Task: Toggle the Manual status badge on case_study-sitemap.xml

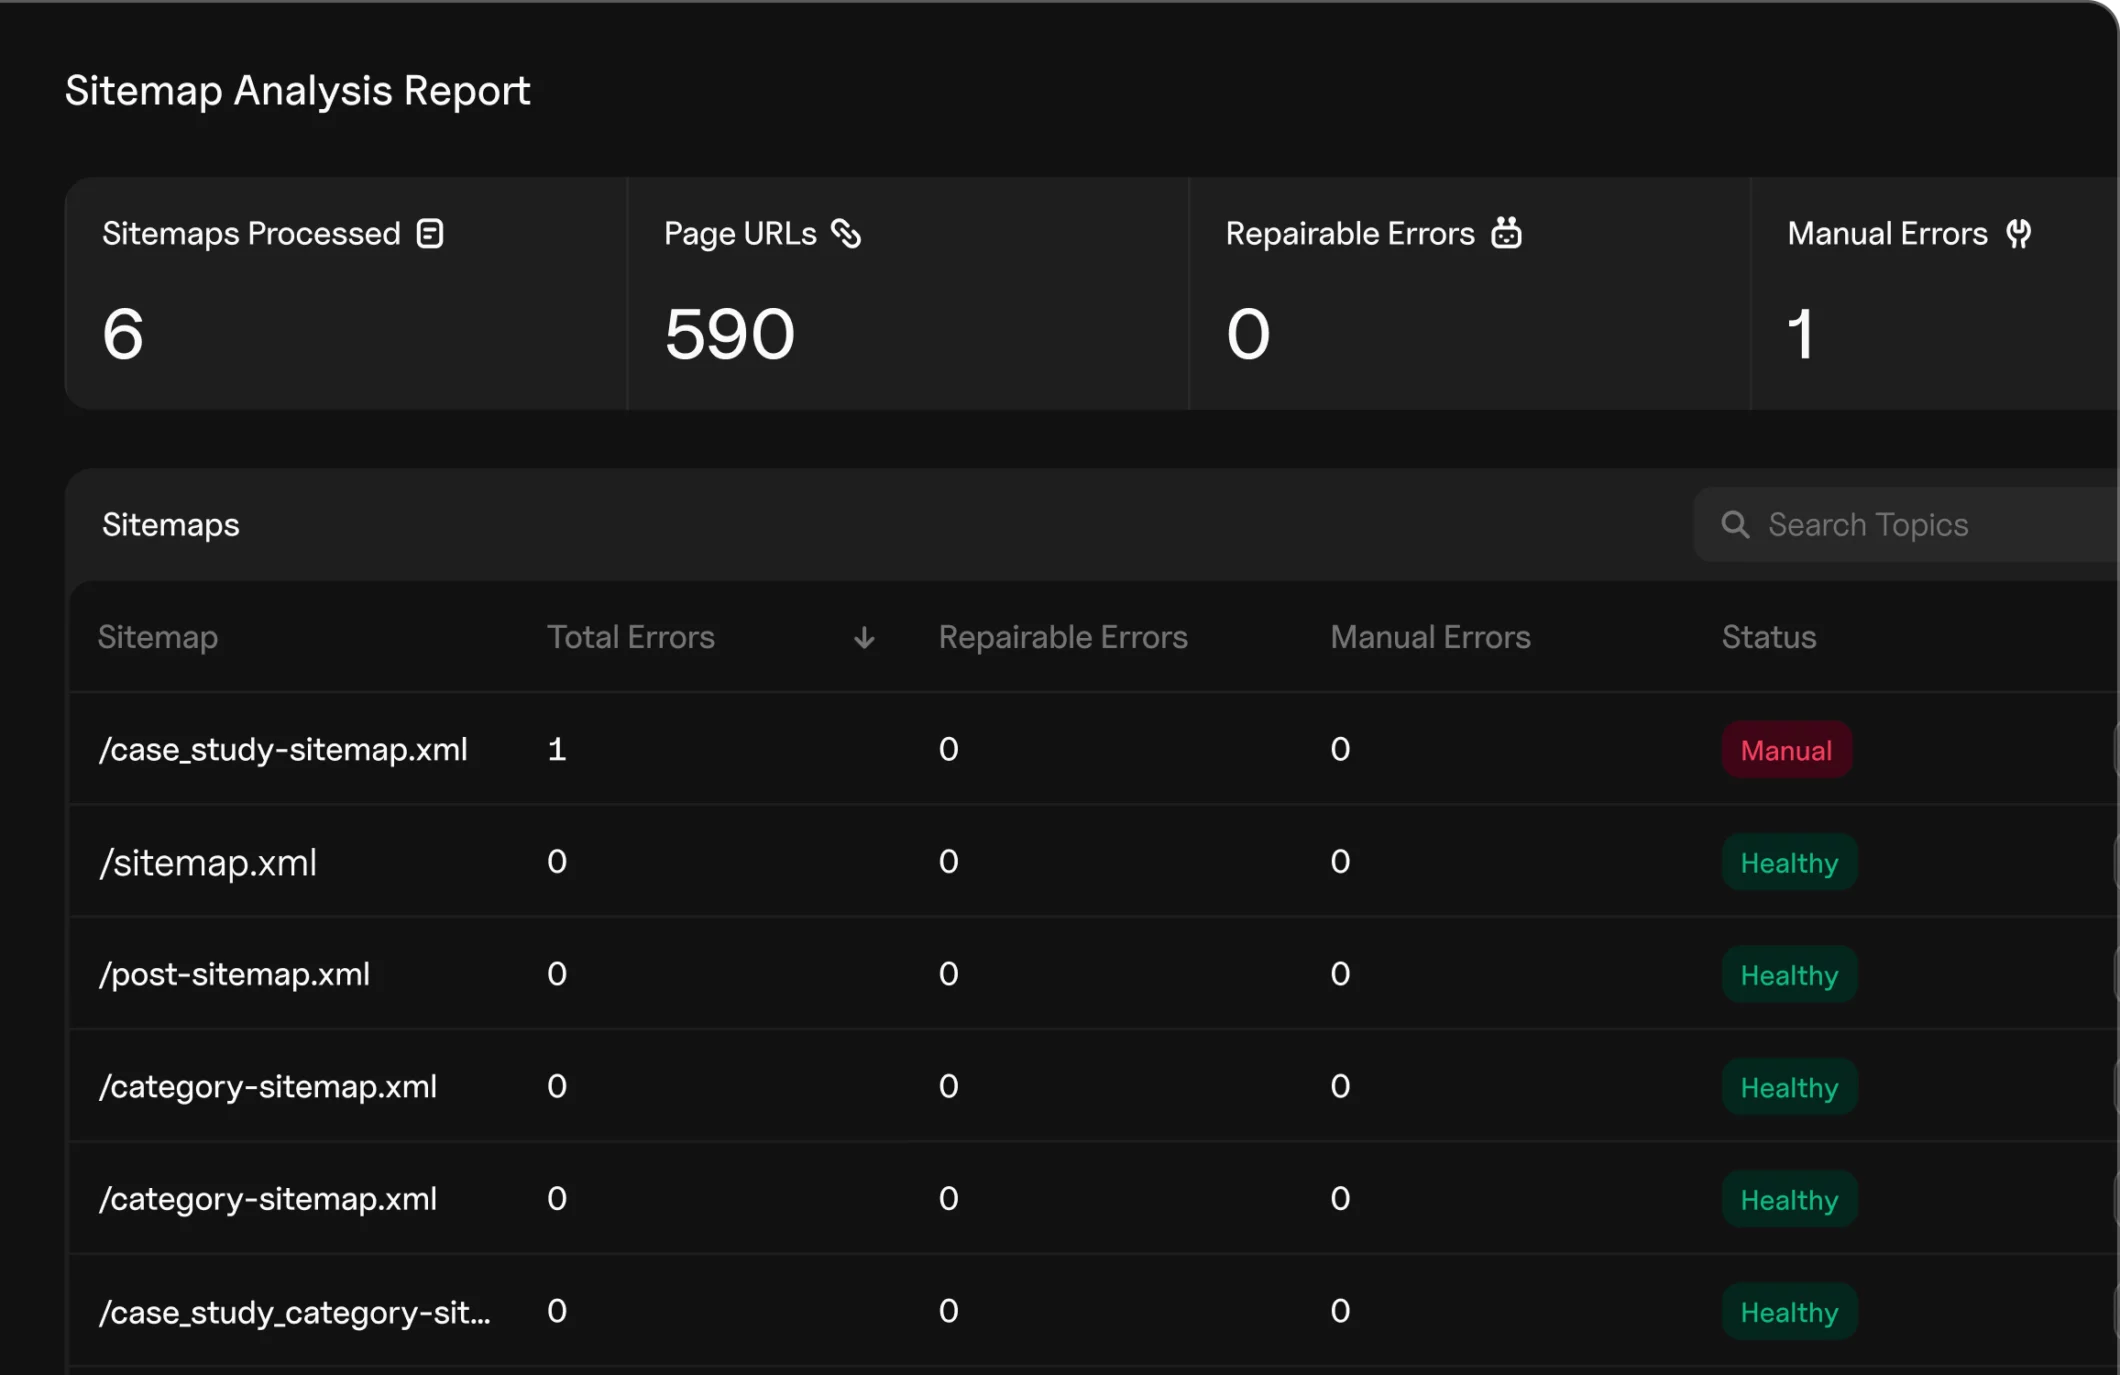Action: [x=1786, y=750]
